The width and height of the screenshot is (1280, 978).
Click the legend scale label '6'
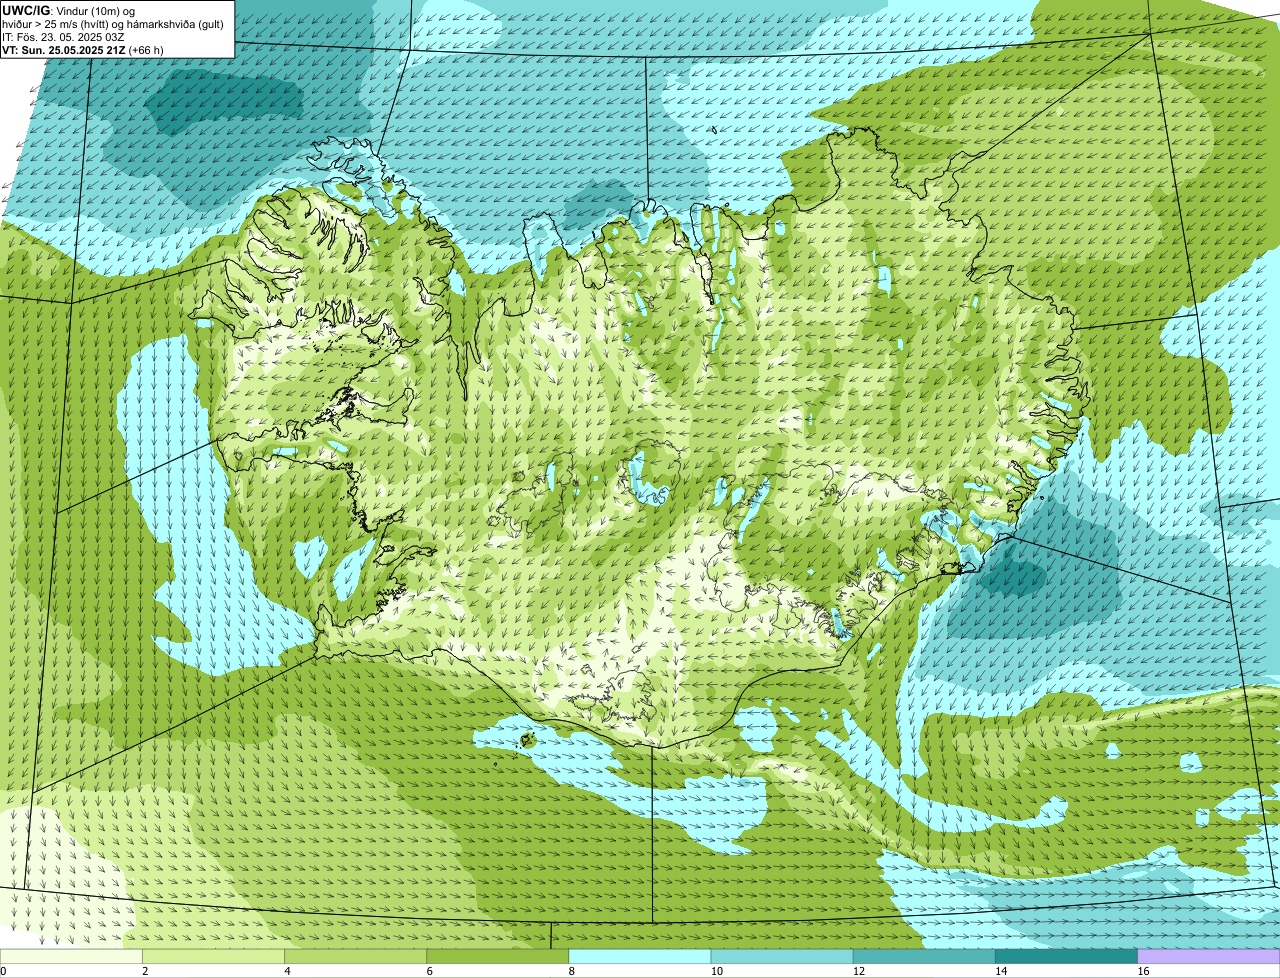click(429, 971)
